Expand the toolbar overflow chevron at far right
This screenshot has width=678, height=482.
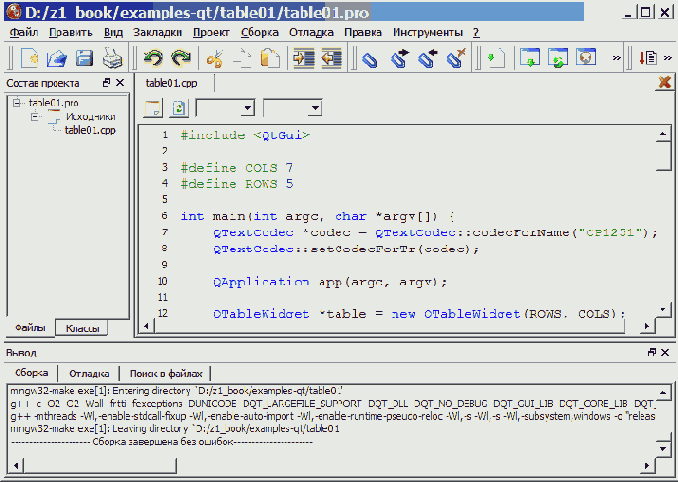pyautogui.click(x=667, y=59)
